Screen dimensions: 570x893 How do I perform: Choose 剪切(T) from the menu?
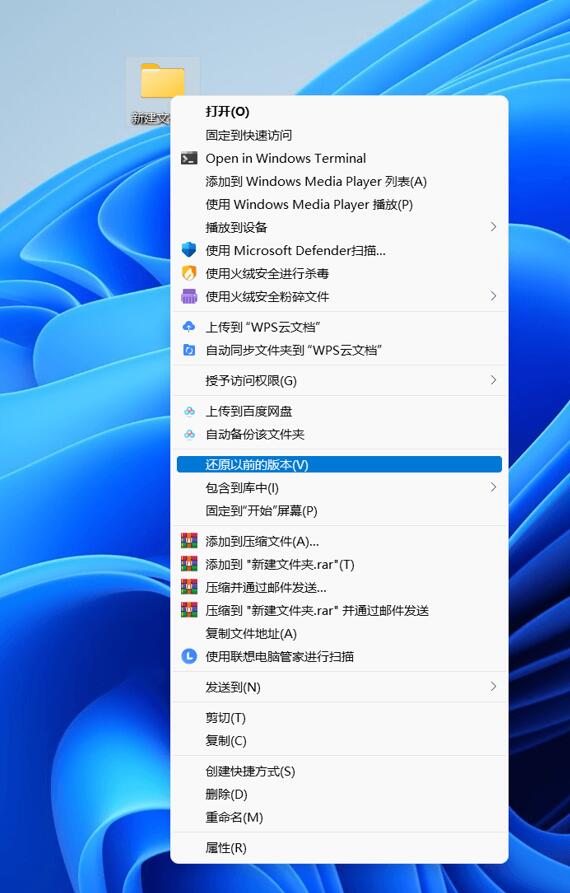click(339, 718)
